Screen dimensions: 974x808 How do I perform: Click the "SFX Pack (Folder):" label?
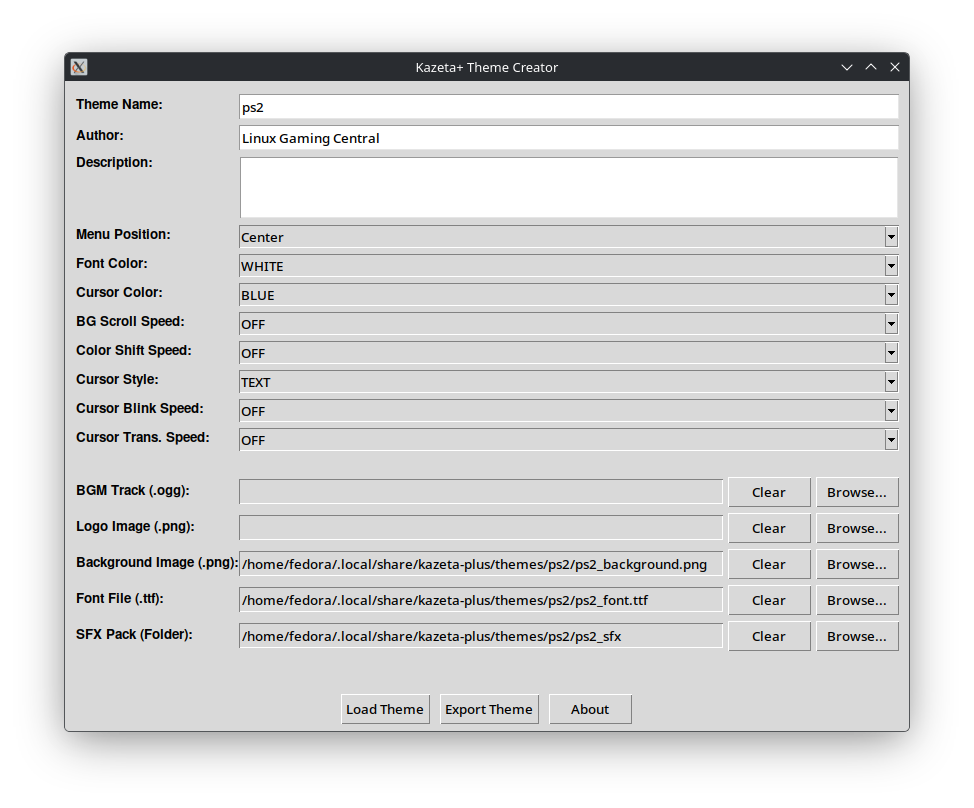point(134,635)
